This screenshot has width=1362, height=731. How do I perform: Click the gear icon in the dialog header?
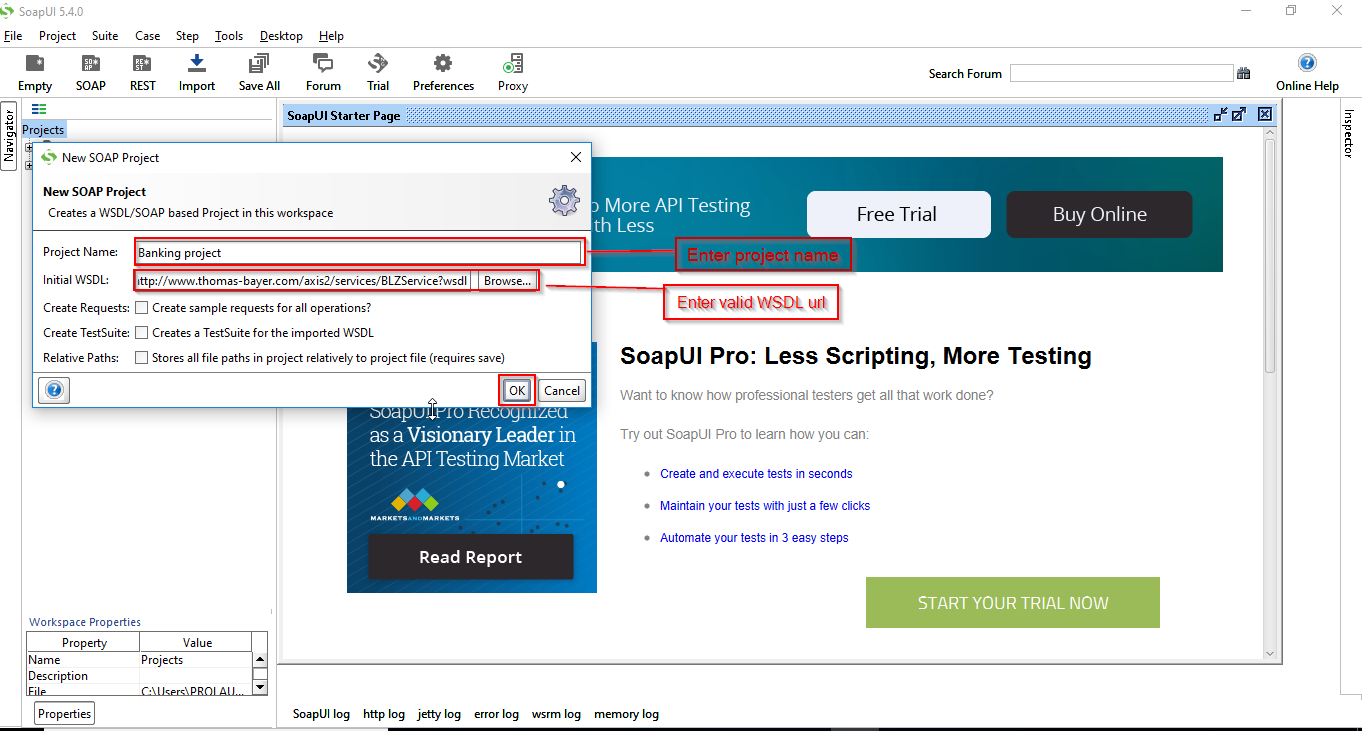[564, 200]
